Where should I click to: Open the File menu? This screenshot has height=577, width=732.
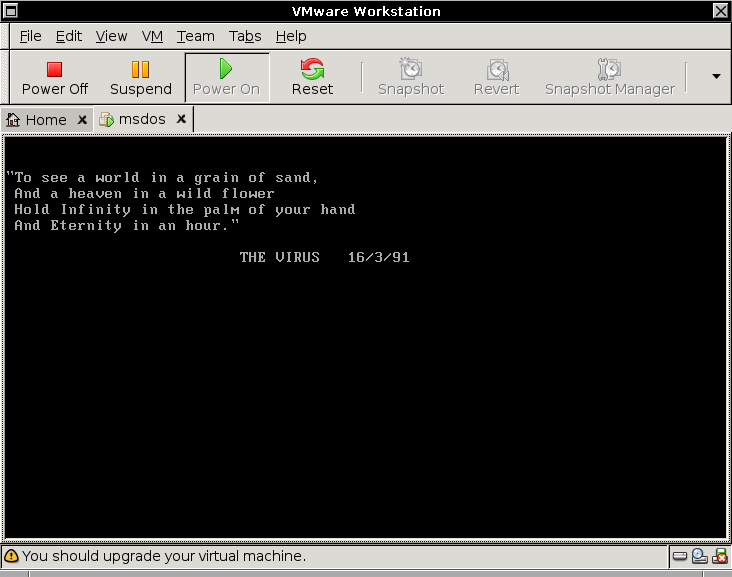pyautogui.click(x=30, y=36)
